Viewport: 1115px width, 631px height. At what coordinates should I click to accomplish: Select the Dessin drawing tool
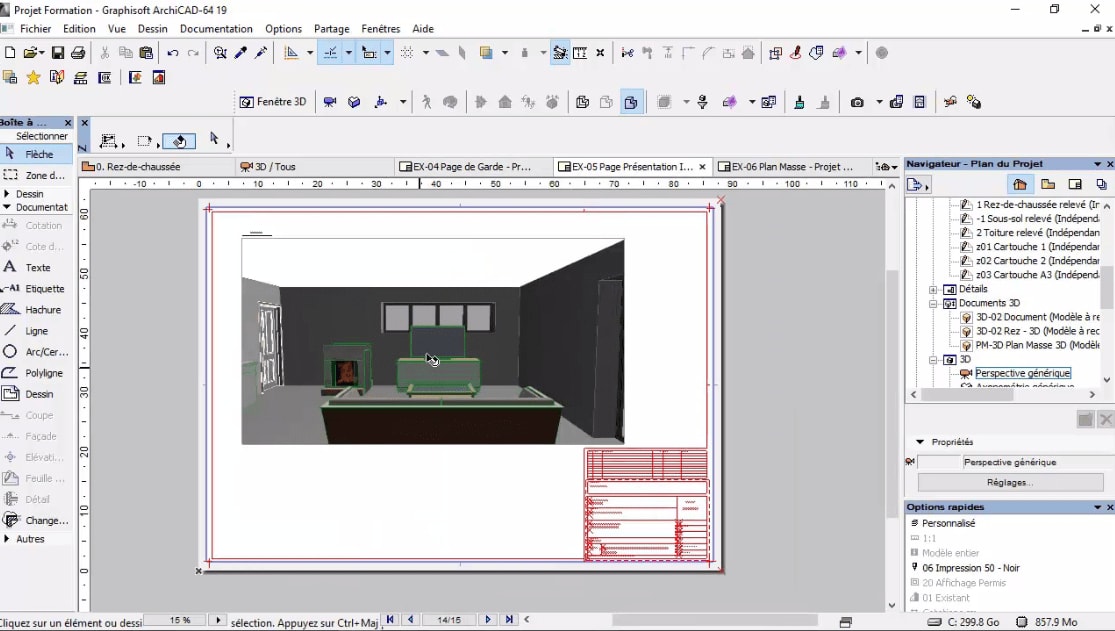pos(36,394)
